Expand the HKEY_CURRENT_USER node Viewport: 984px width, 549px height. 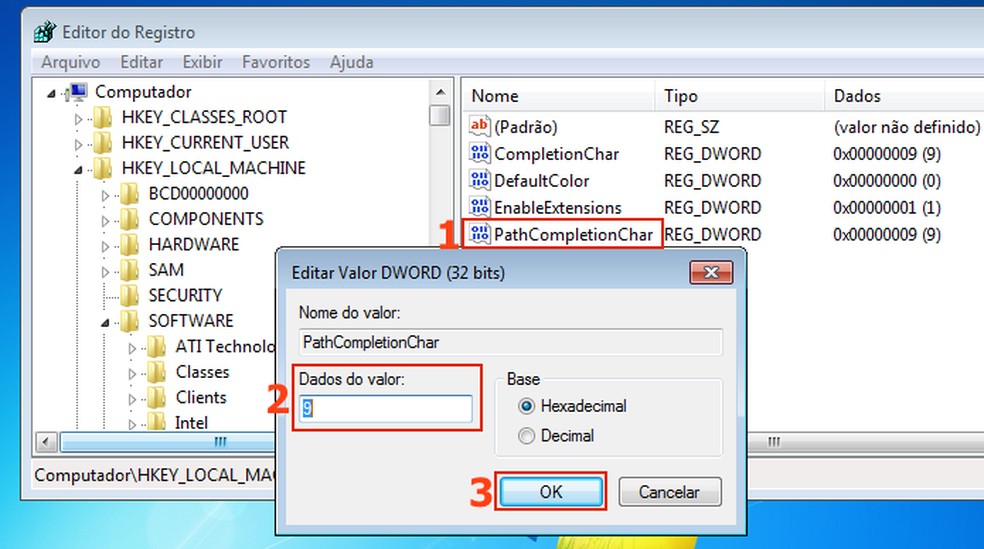coord(78,144)
